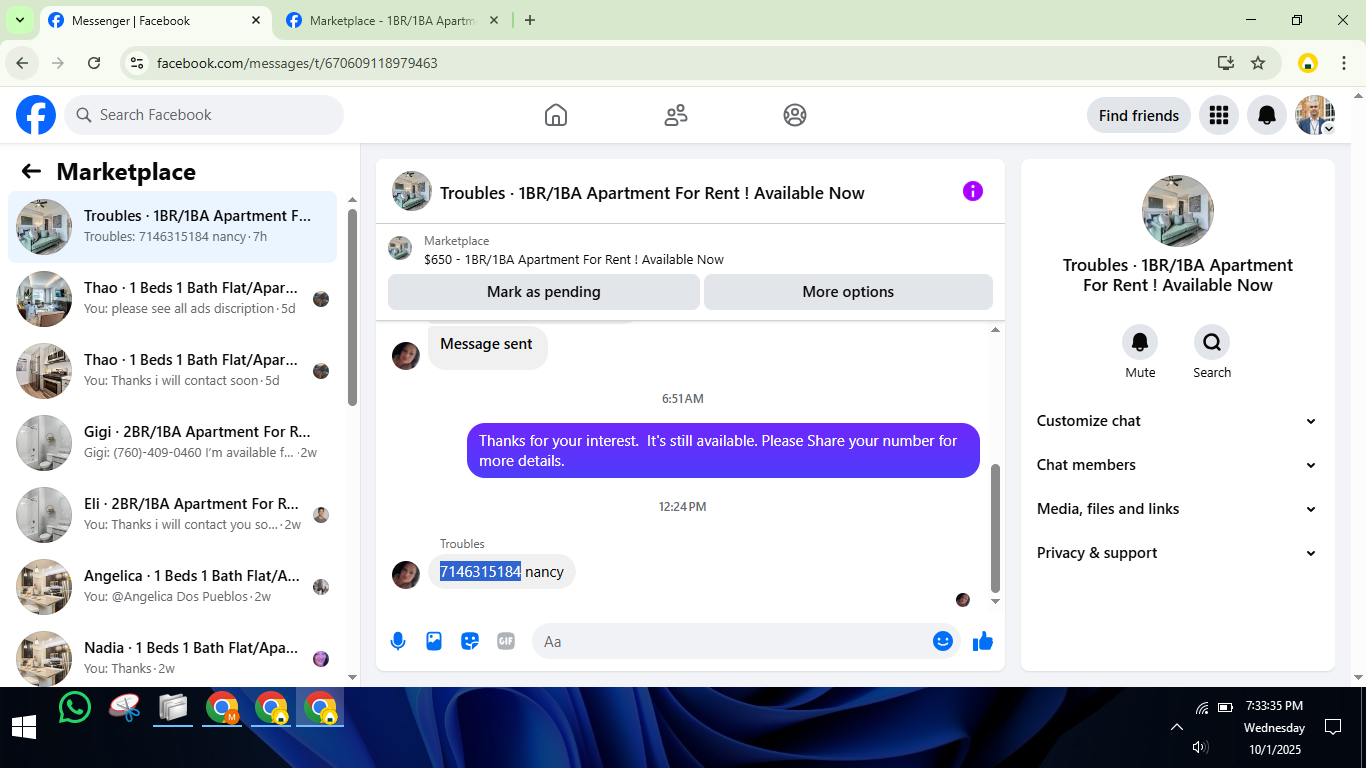Open the emoji picker in message box
This screenshot has width=1366, height=768.
pos(942,641)
